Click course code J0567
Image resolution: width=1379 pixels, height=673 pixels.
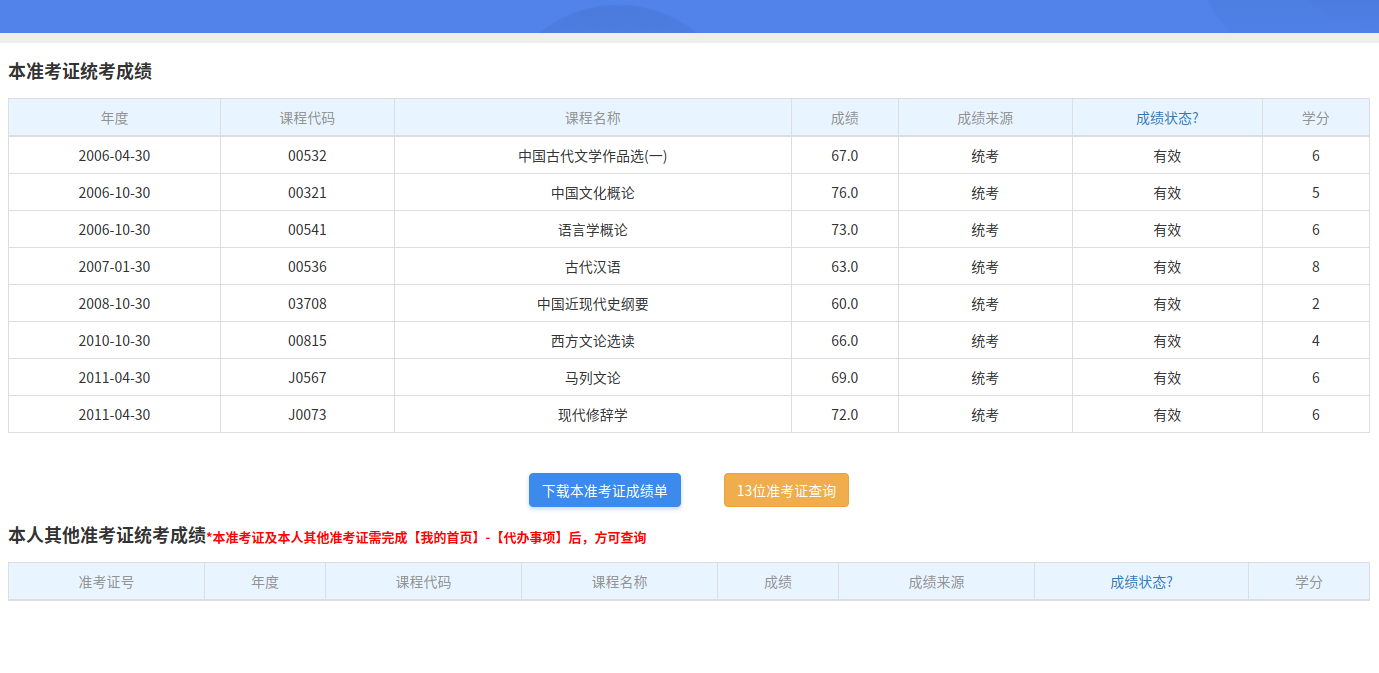307,378
